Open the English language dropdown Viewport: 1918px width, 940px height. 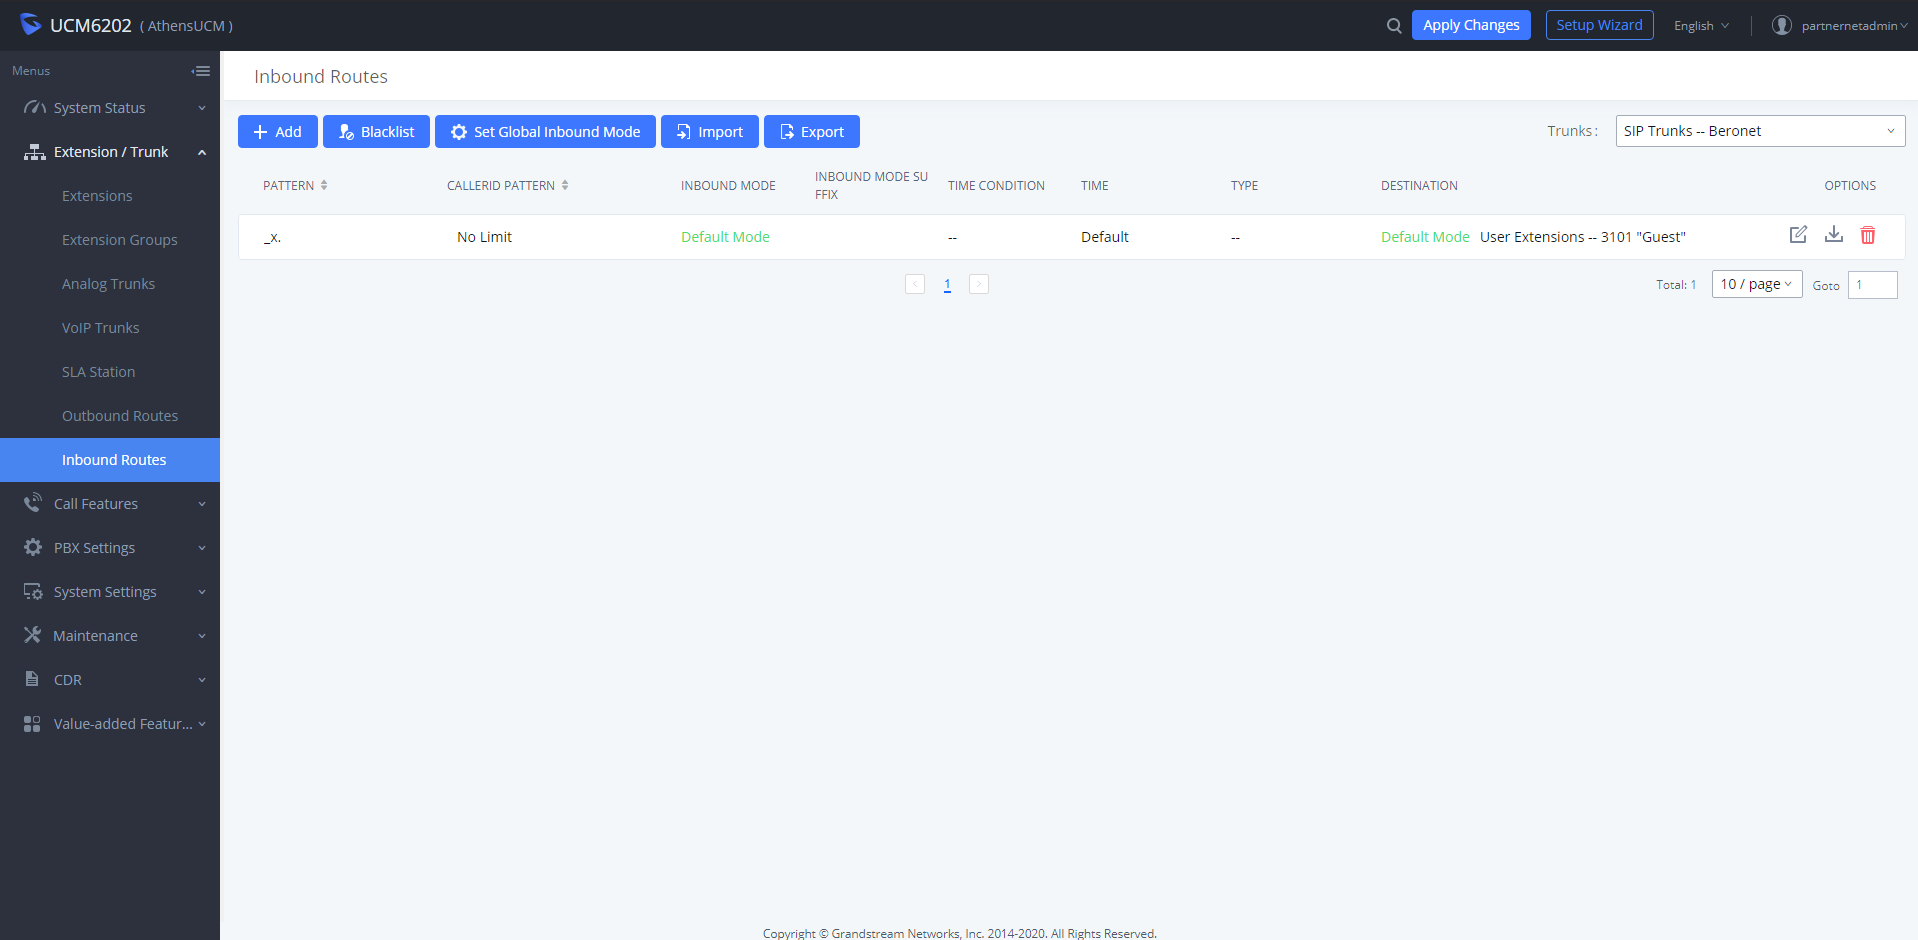coord(1700,26)
